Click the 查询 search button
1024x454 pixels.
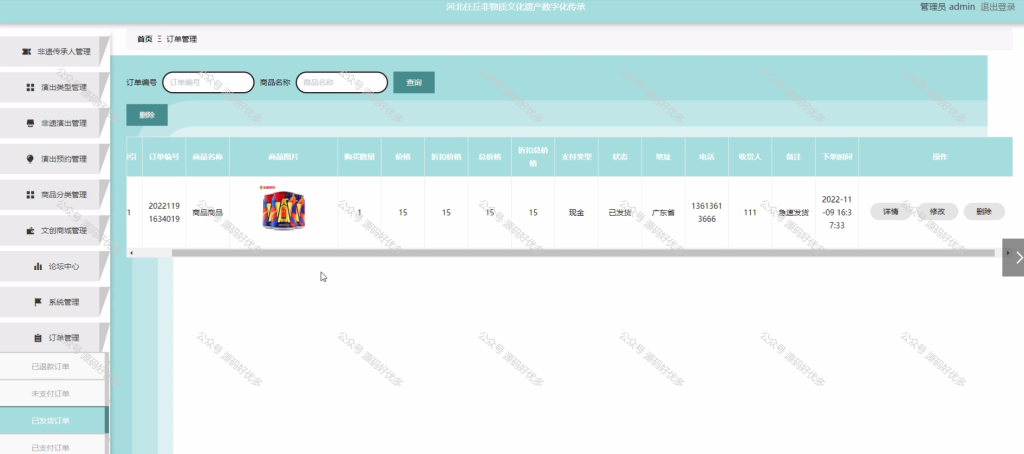(414, 82)
